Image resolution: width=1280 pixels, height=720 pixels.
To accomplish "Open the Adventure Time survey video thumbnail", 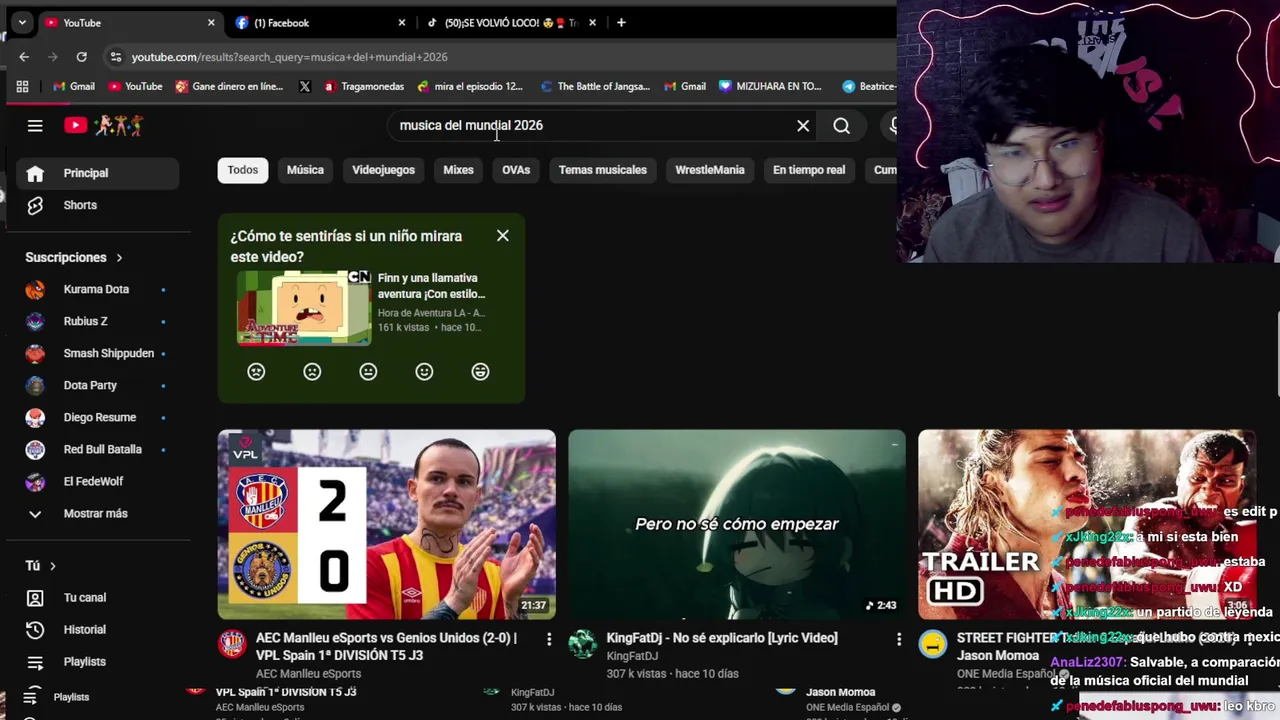I will pos(304,307).
